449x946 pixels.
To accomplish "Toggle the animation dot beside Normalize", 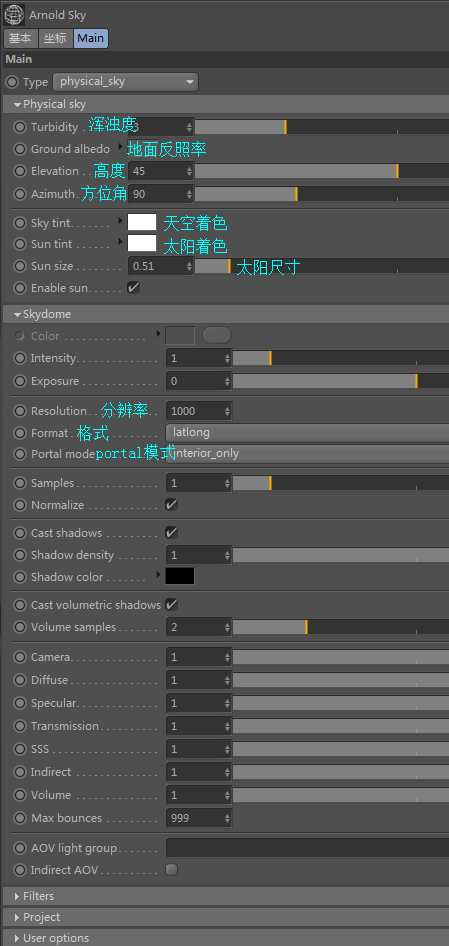I will [21, 505].
